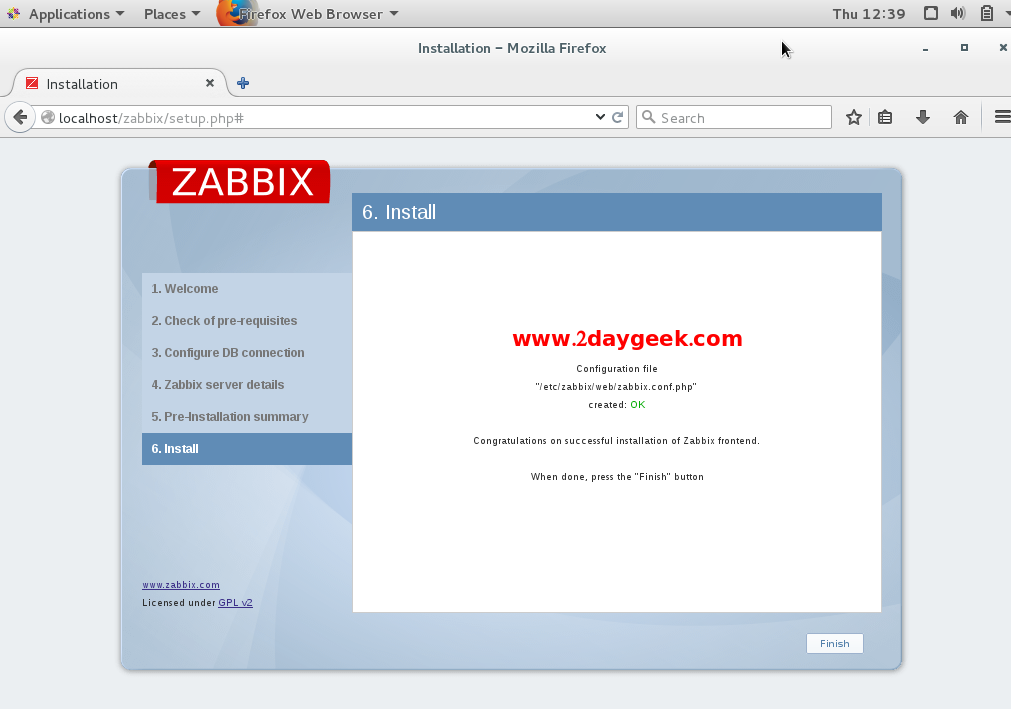Click the Congratulations message text
Screen dimensions: 1011x709
click(x=616, y=441)
